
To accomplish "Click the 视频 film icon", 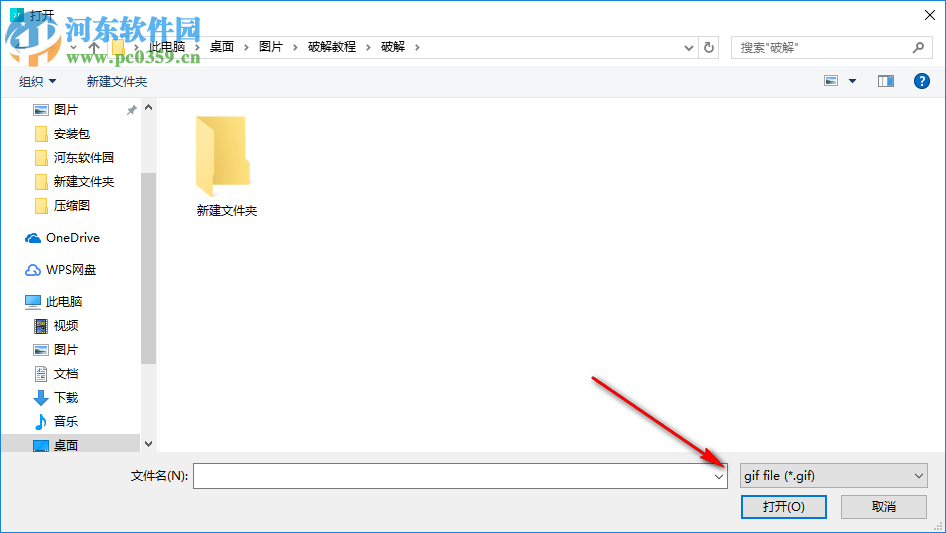I will pyautogui.click(x=40, y=326).
